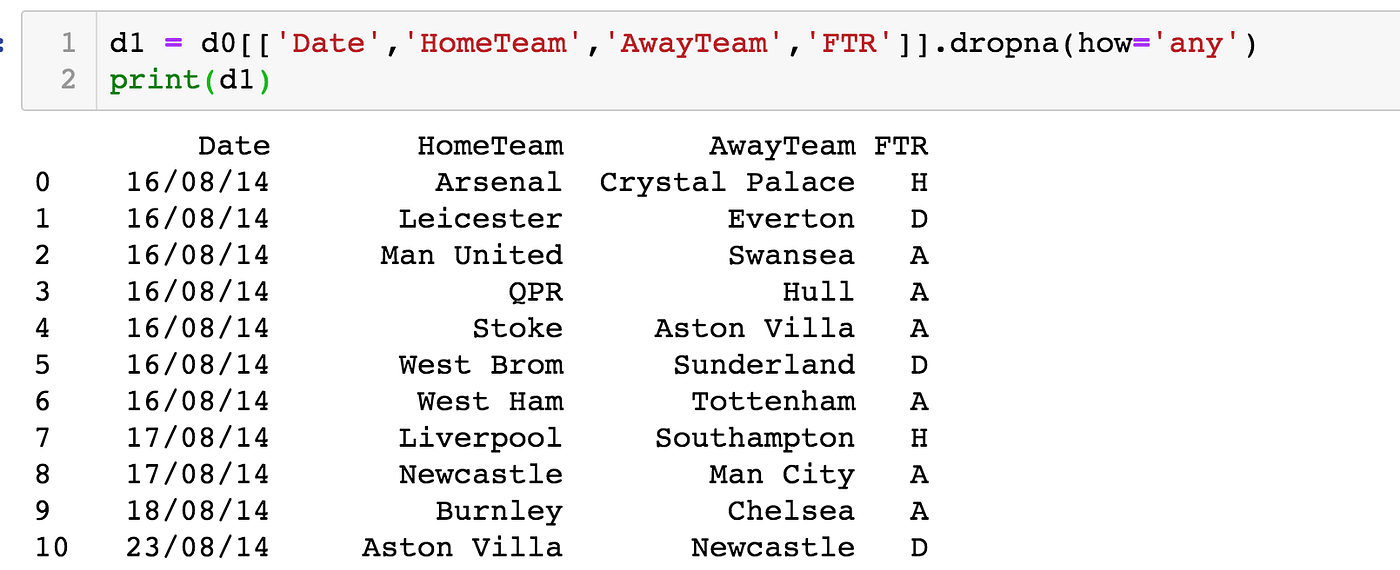
Task: Click the HomeTeam column header in output
Action: click(x=490, y=146)
